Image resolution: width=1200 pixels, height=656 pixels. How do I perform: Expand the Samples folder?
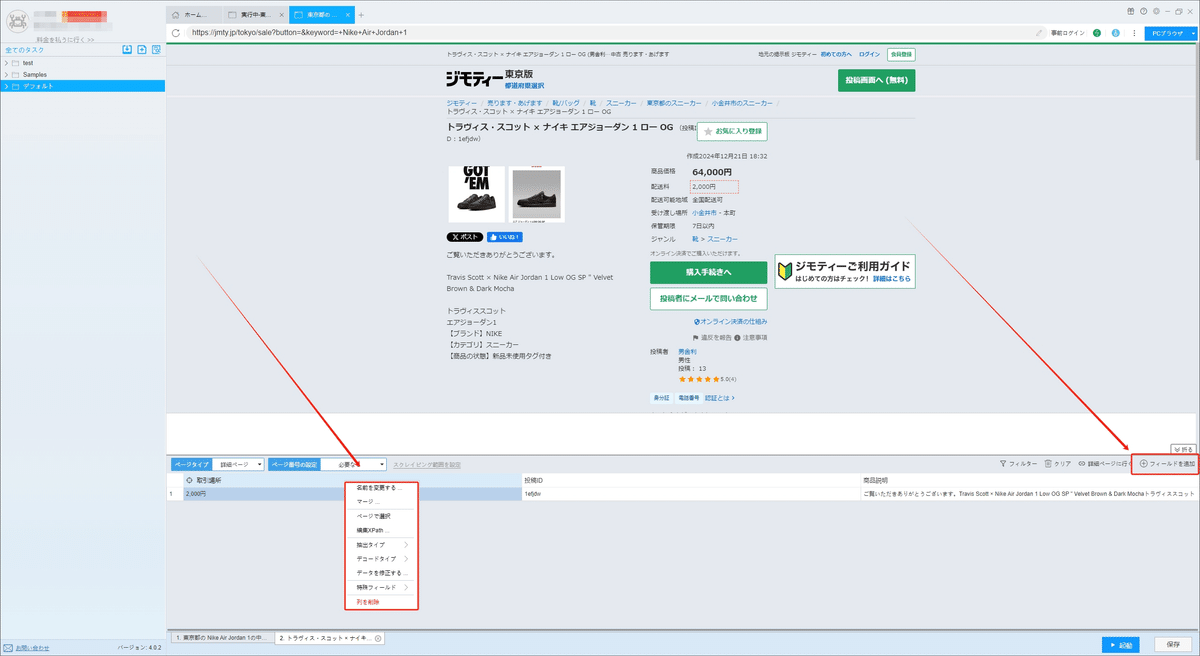[x=7, y=75]
